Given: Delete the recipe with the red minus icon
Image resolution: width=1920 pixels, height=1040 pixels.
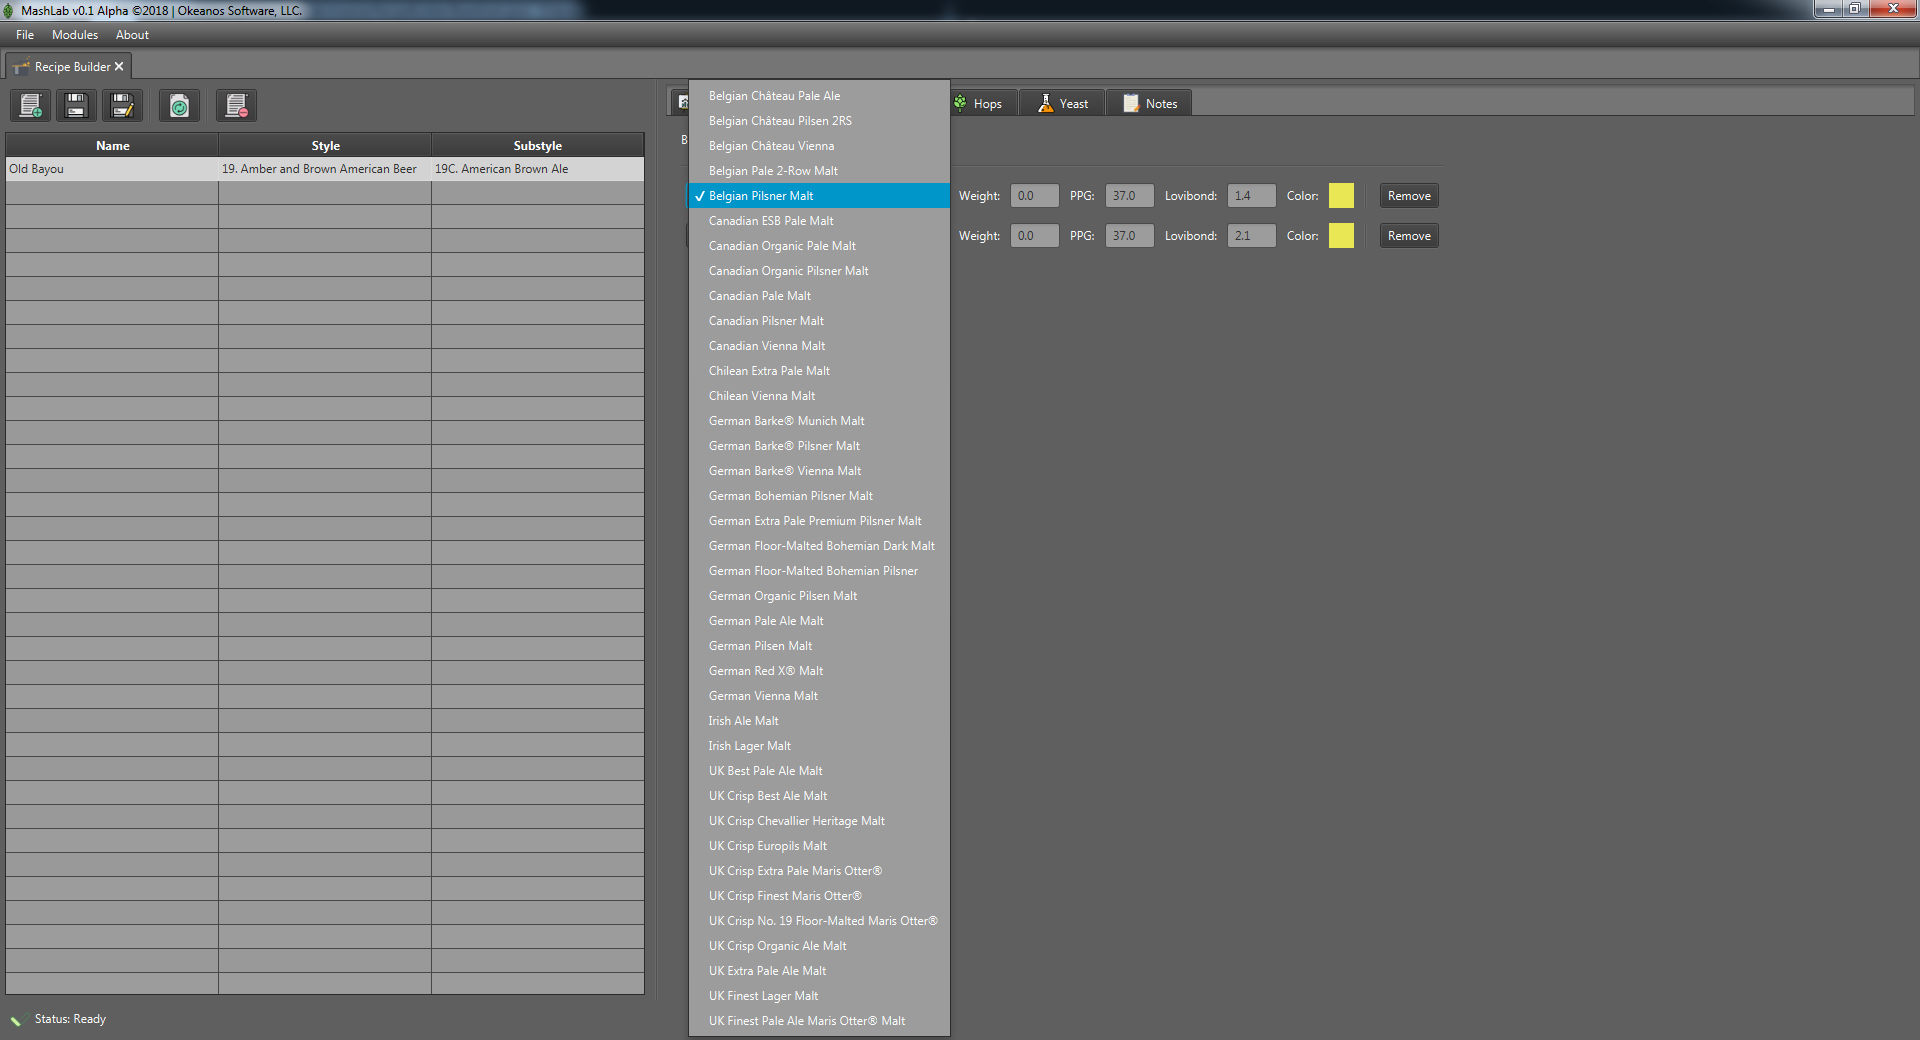Looking at the screenshot, I should click(236, 105).
